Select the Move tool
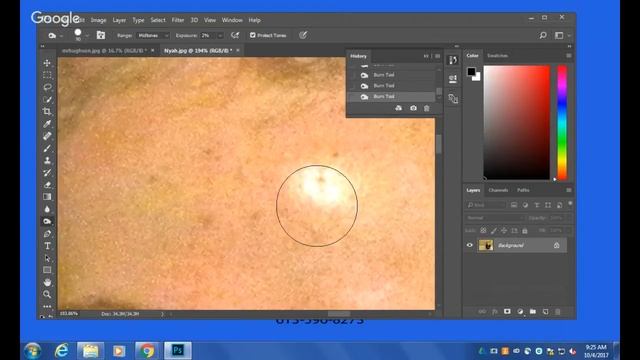The width and height of the screenshot is (640, 360). (47, 63)
